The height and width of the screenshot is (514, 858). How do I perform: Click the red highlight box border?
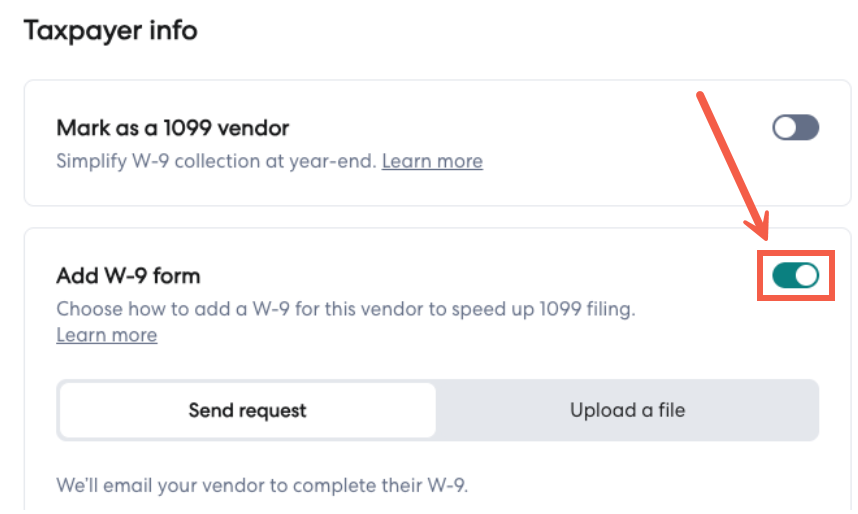coord(758,276)
